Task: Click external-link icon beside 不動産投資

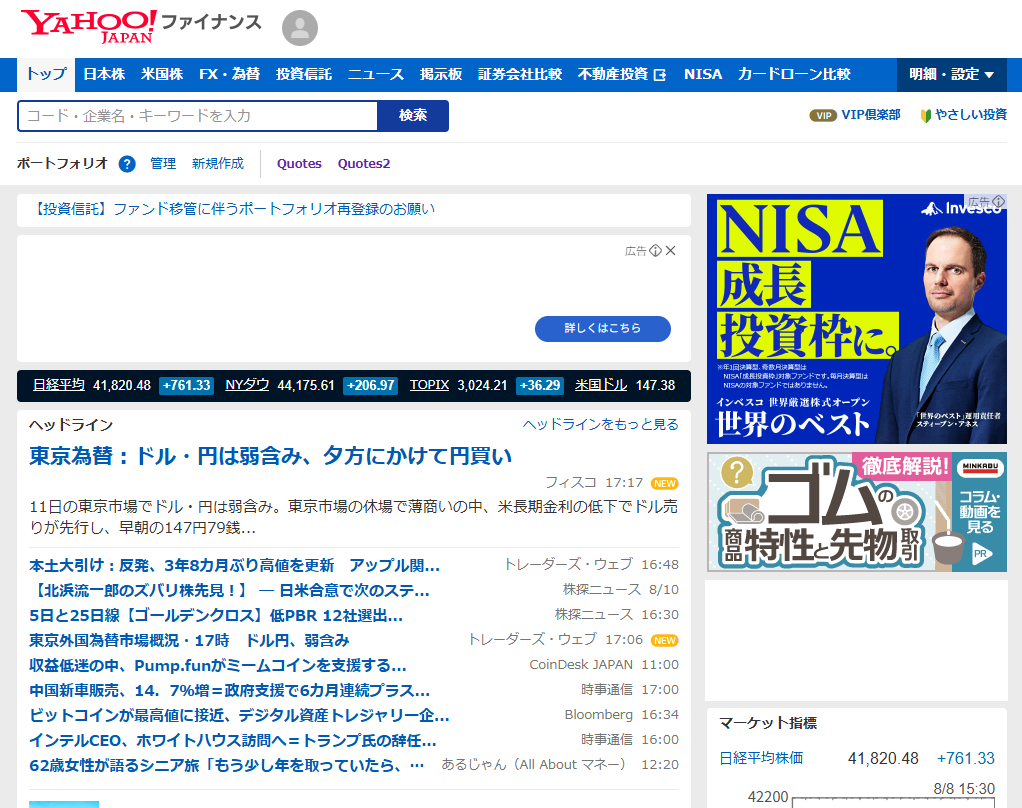Action: click(660, 75)
